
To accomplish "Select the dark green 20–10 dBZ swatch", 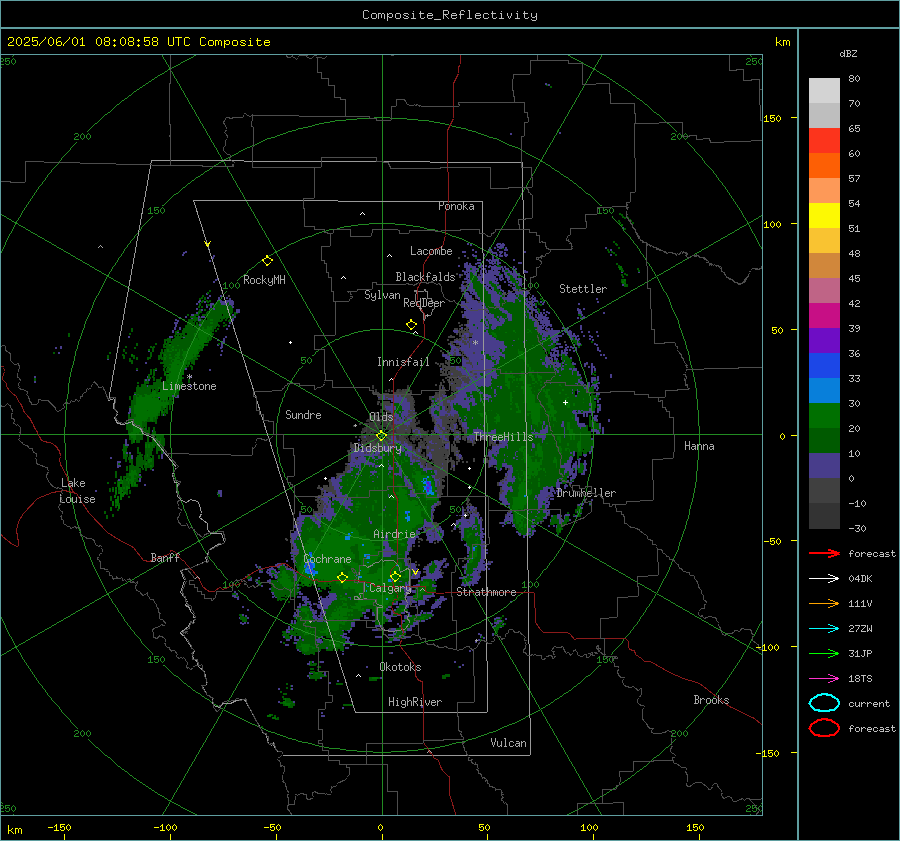I will coord(824,441).
